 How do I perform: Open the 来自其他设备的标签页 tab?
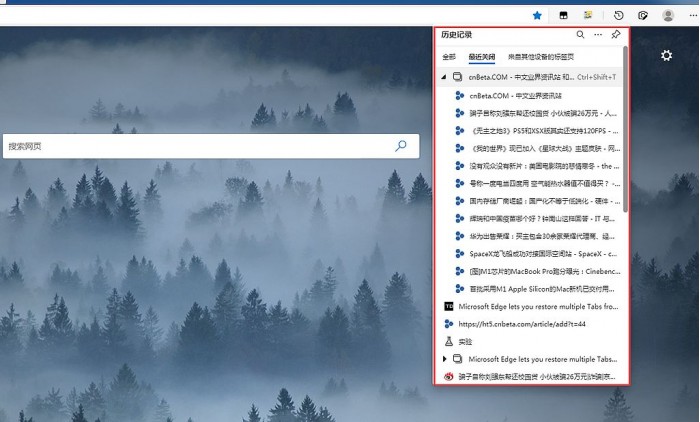540,57
